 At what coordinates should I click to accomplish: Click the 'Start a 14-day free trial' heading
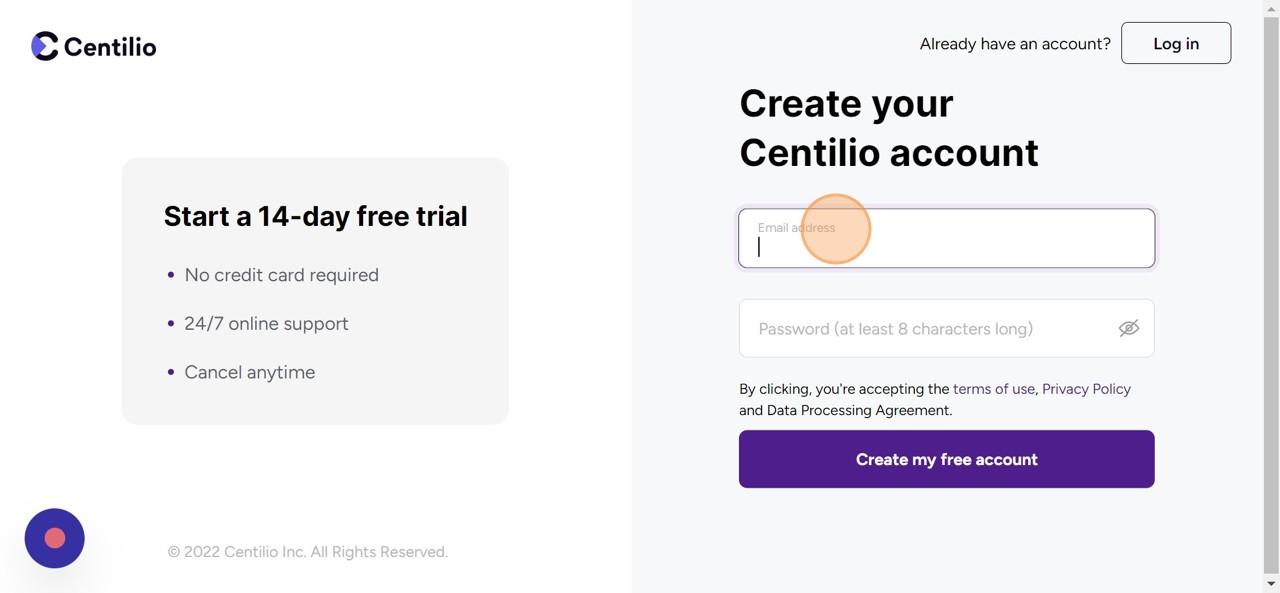pyautogui.click(x=315, y=216)
